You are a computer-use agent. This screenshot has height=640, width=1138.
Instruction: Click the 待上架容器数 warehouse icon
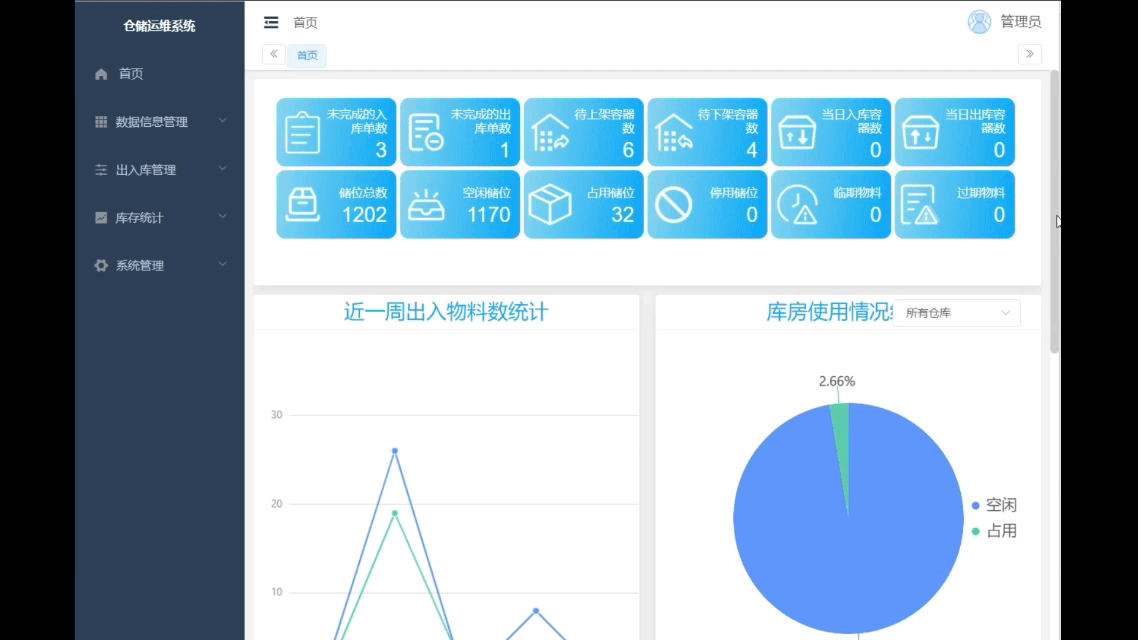[x=550, y=133]
